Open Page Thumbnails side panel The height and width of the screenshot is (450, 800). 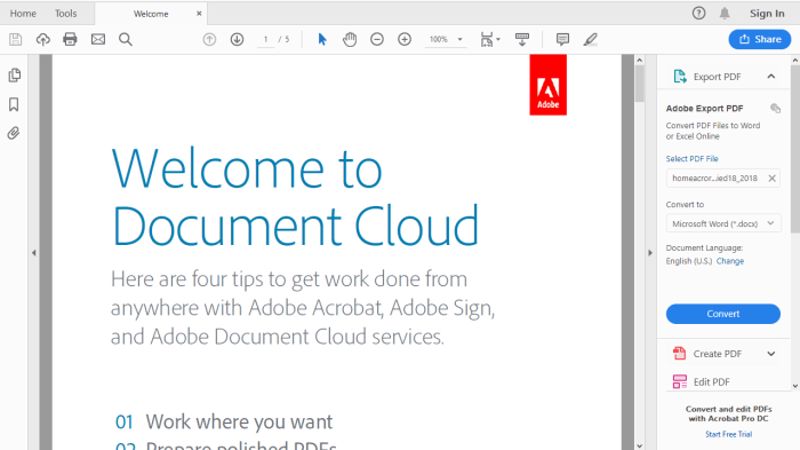pos(14,76)
